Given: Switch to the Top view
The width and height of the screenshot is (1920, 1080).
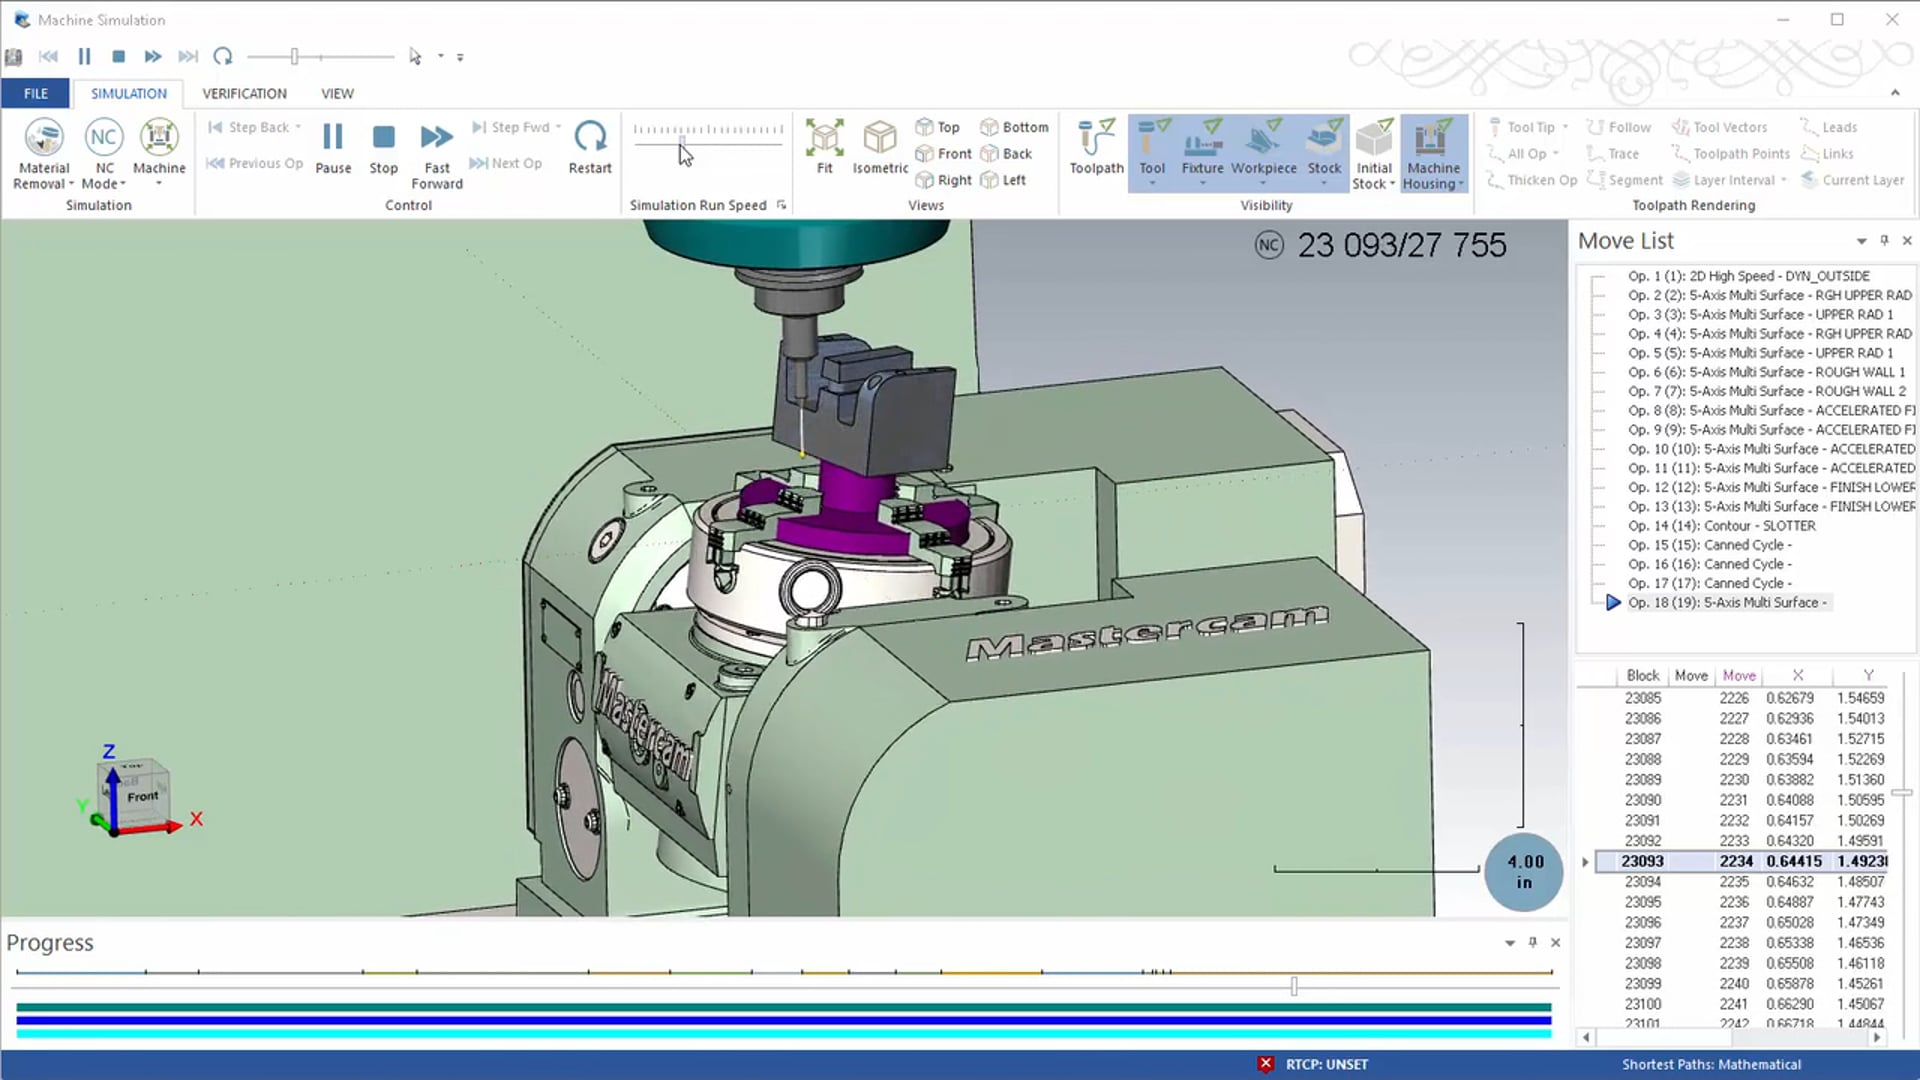Looking at the screenshot, I should 938,127.
